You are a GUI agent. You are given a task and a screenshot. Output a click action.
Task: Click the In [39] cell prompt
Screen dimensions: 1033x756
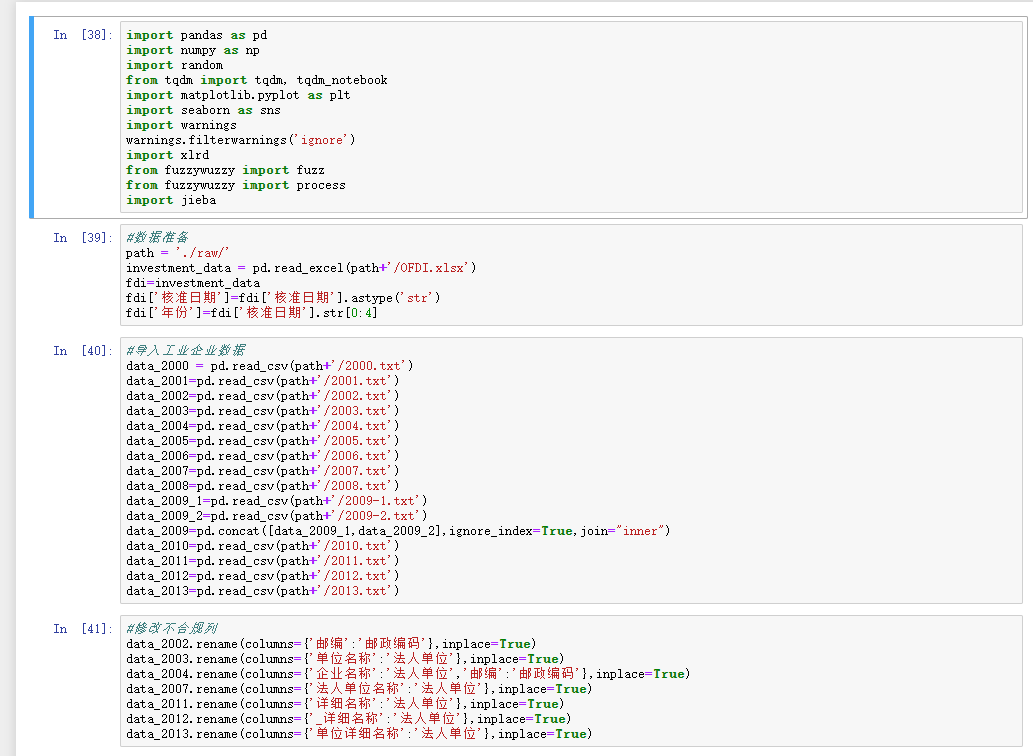[82, 238]
